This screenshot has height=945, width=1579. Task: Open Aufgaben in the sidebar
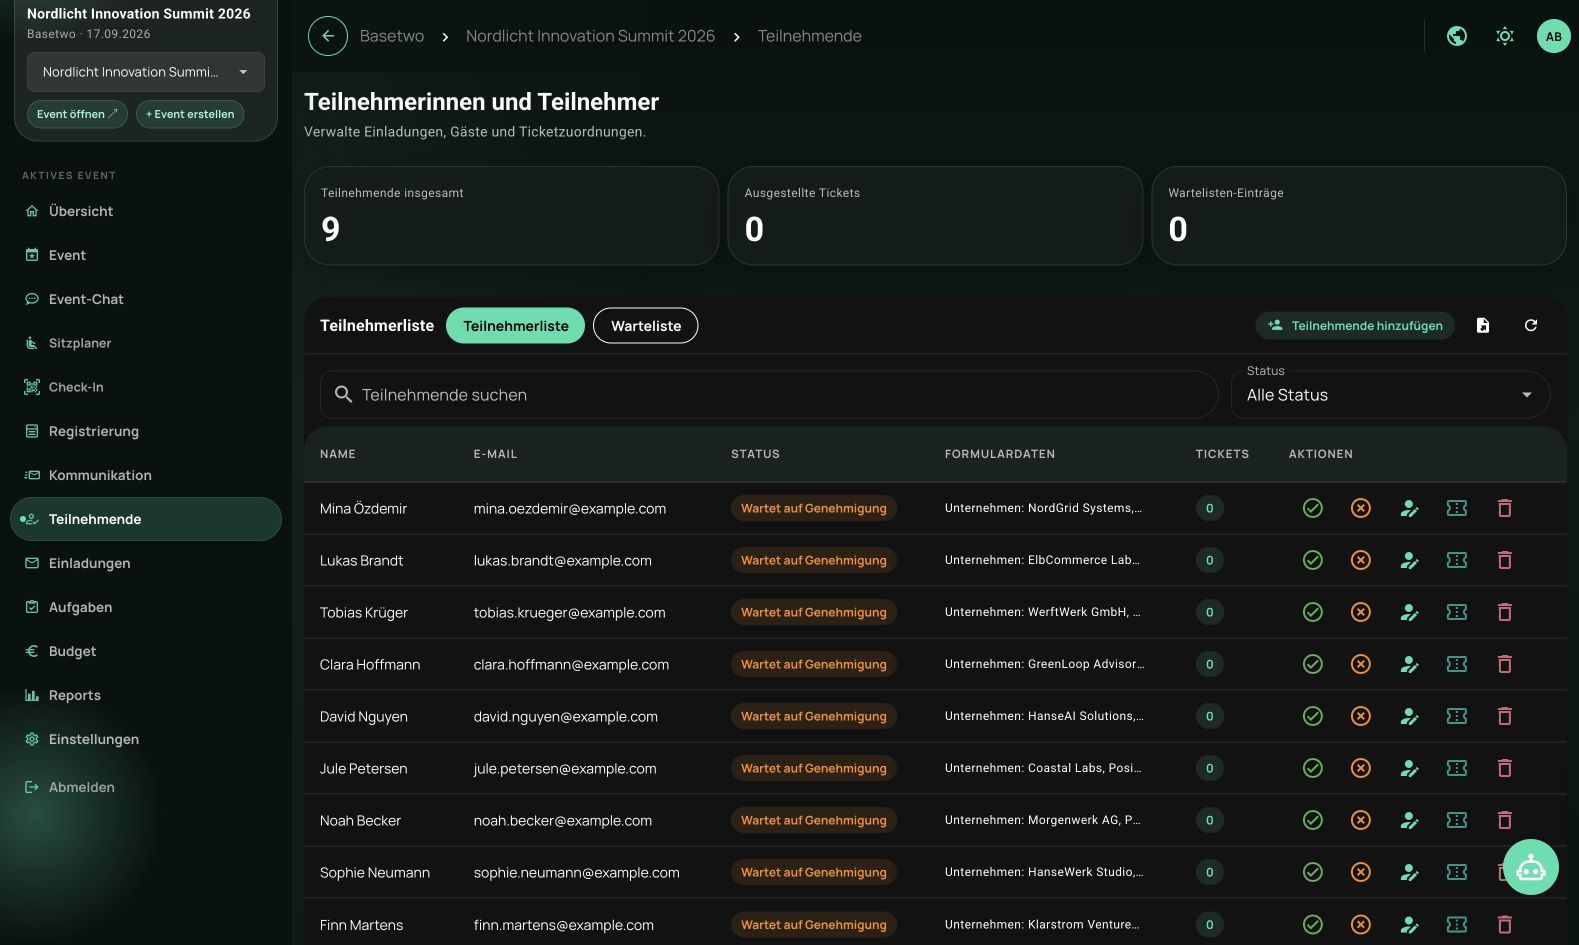point(146,607)
